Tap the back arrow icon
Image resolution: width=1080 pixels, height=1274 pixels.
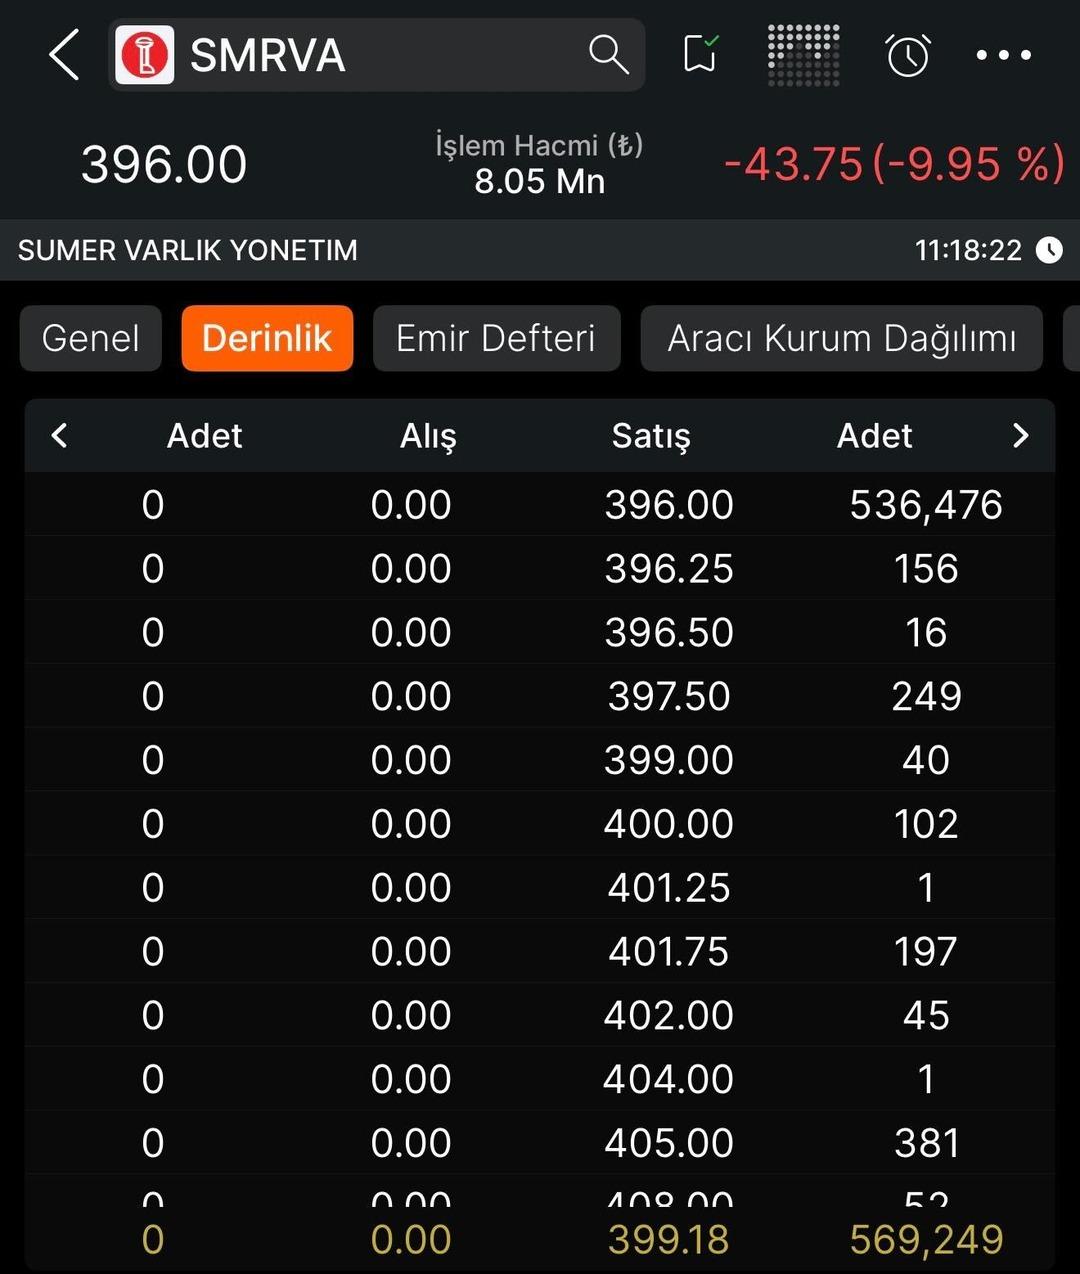(64, 54)
